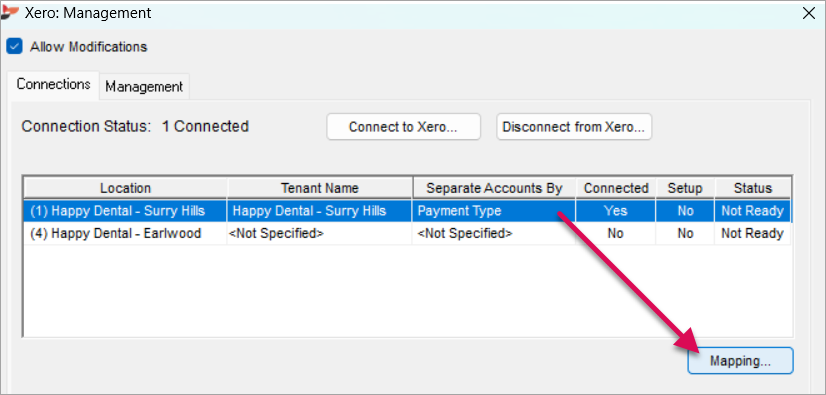This screenshot has height=395, width=826.
Task: Switch to the Management tab
Action: click(x=144, y=86)
